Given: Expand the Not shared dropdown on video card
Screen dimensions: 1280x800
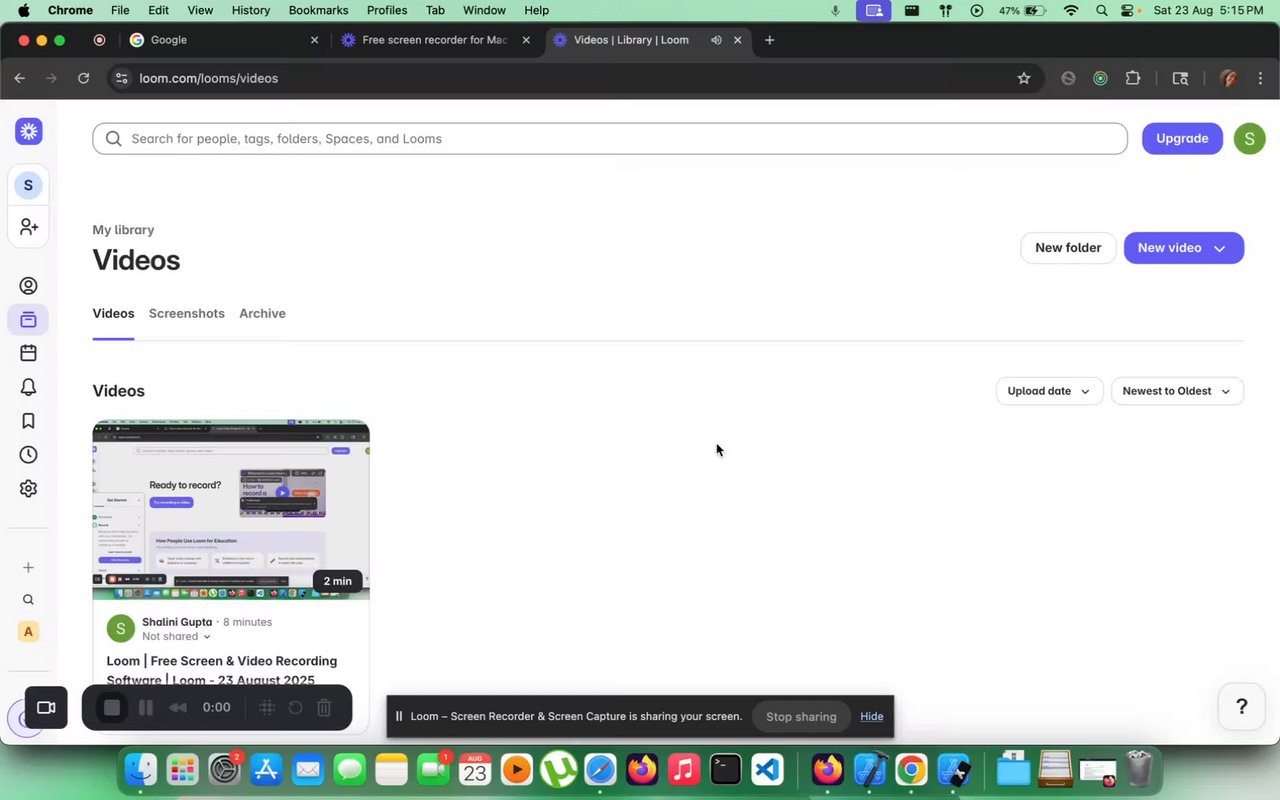Looking at the screenshot, I should coord(176,636).
